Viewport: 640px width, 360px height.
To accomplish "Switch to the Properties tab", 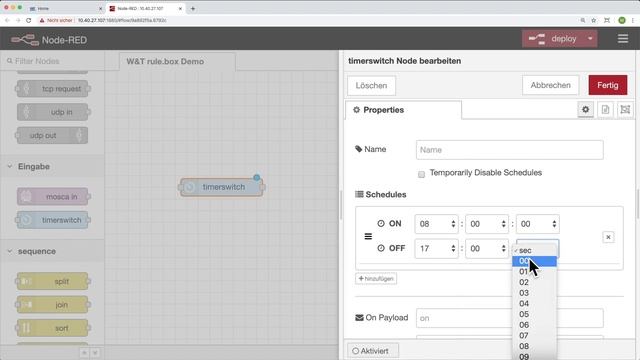I will point(404,110).
